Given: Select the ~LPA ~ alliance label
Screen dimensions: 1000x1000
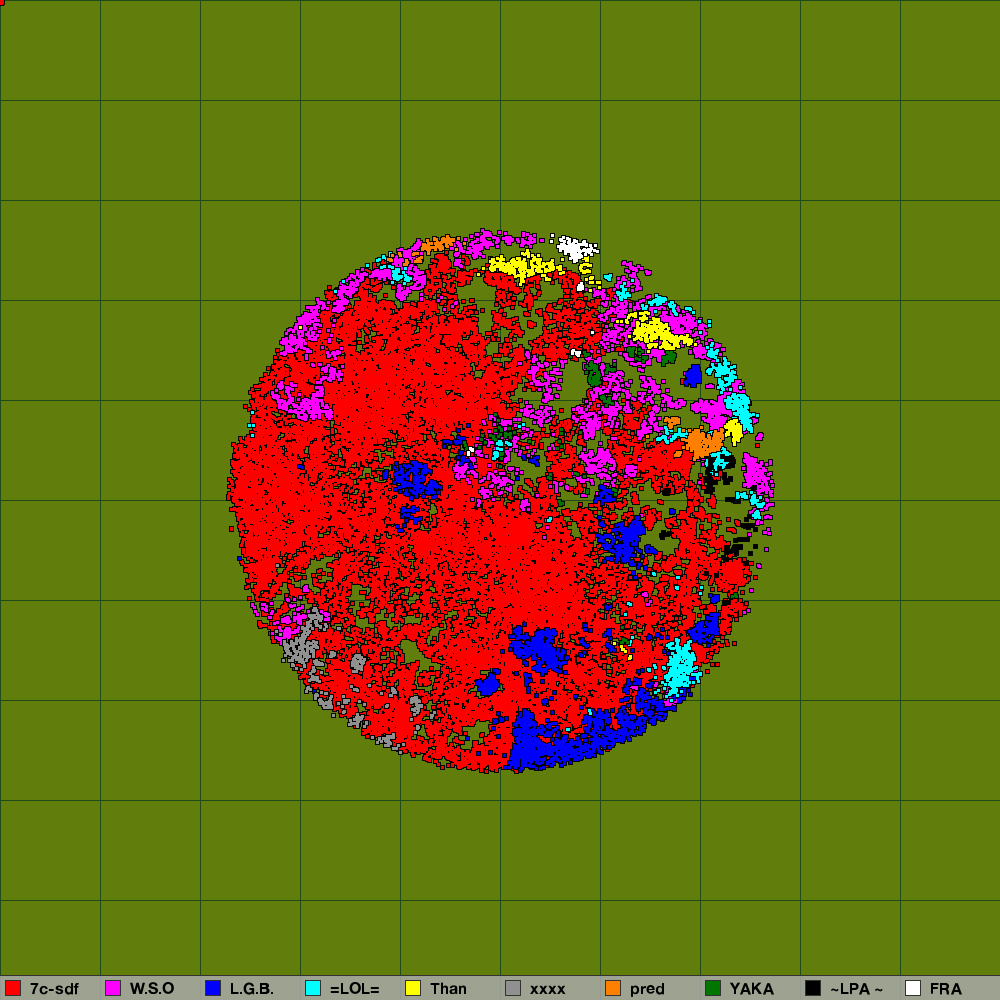Looking at the screenshot, I should [857, 989].
